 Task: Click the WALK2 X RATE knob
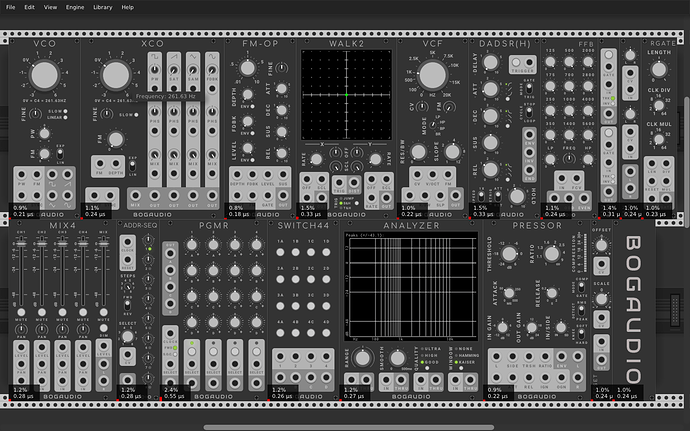click(316, 159)
